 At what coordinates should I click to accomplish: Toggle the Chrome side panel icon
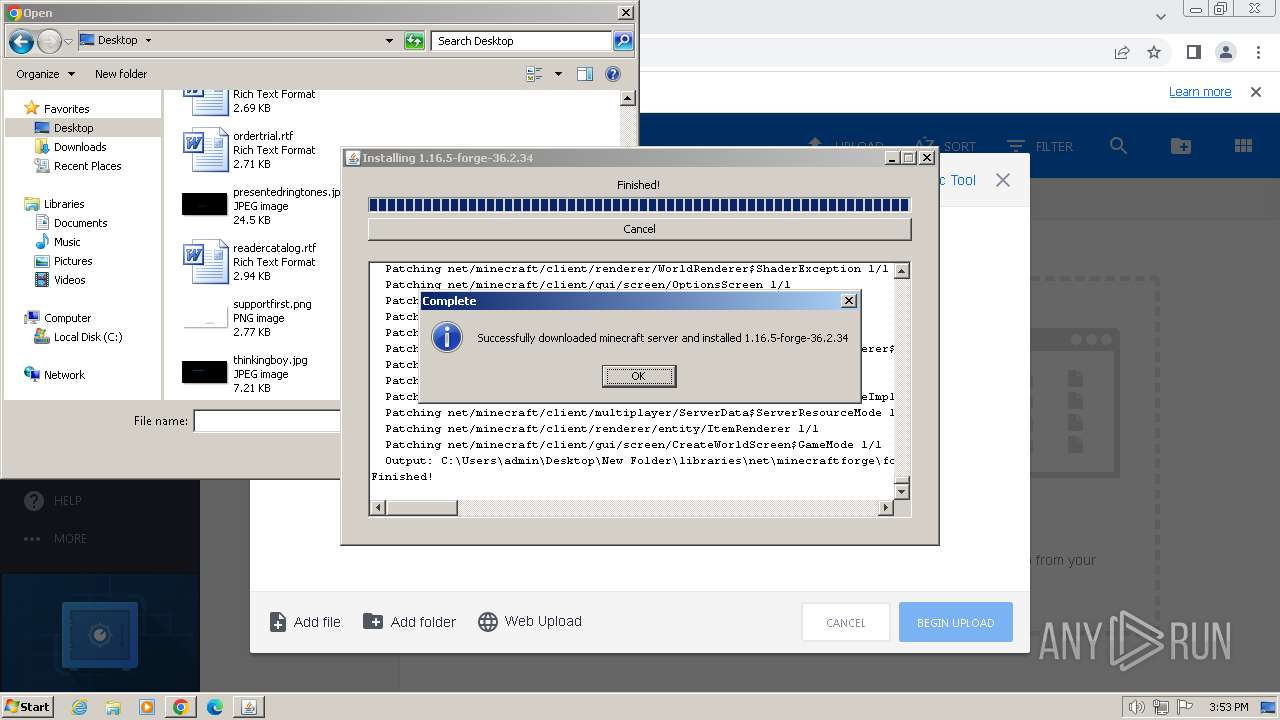(1193, 52)
